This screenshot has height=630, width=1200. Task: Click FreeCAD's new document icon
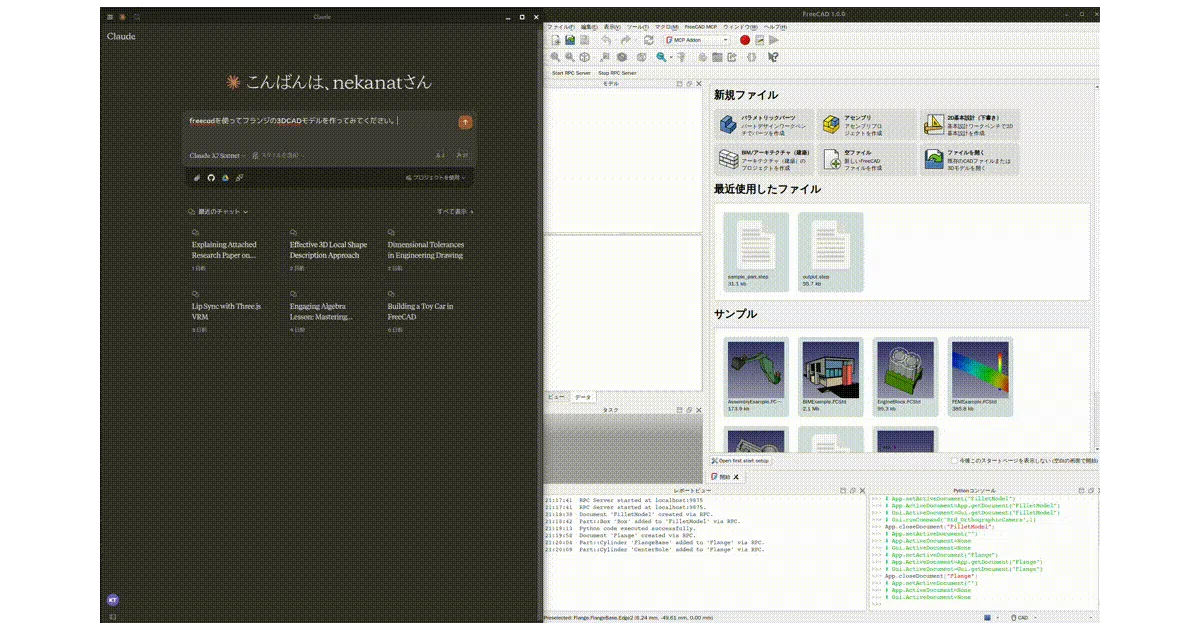pos(556,40)
